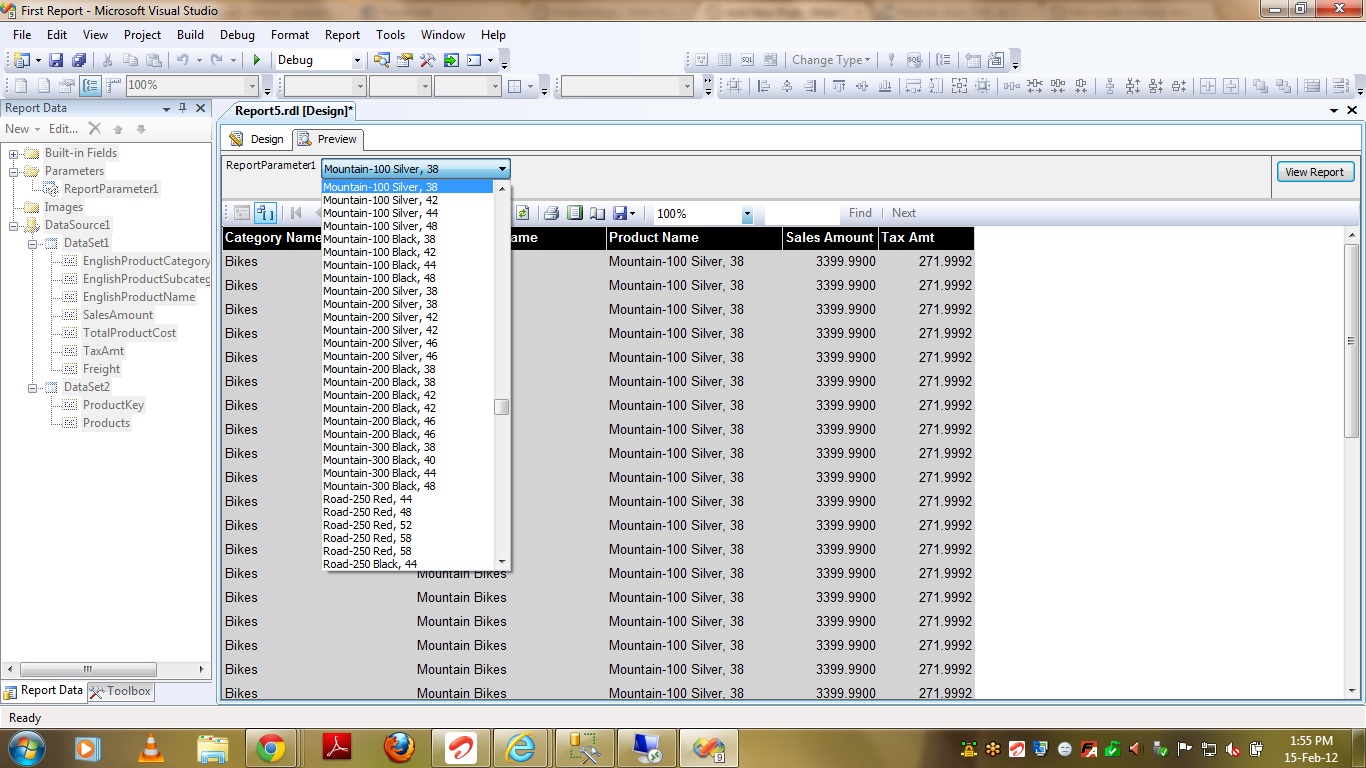Open the preview zoom 100% dropdown
The height and width of the screenshot is (768, 1366).
[x=746, y=214]
